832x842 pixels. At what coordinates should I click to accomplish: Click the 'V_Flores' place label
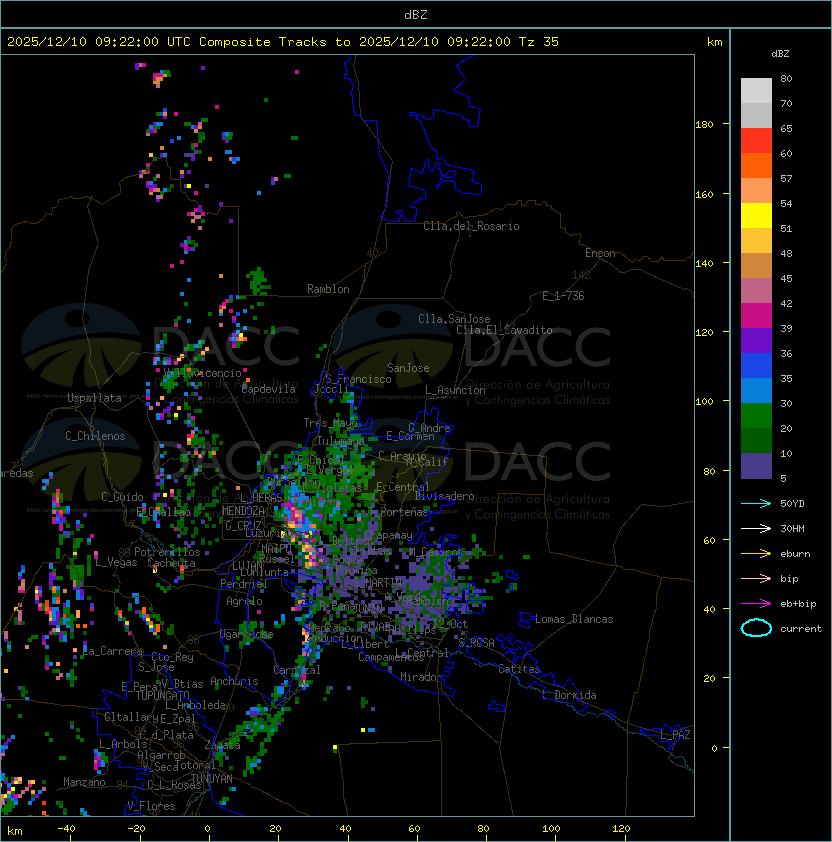[x=151, y=806]
